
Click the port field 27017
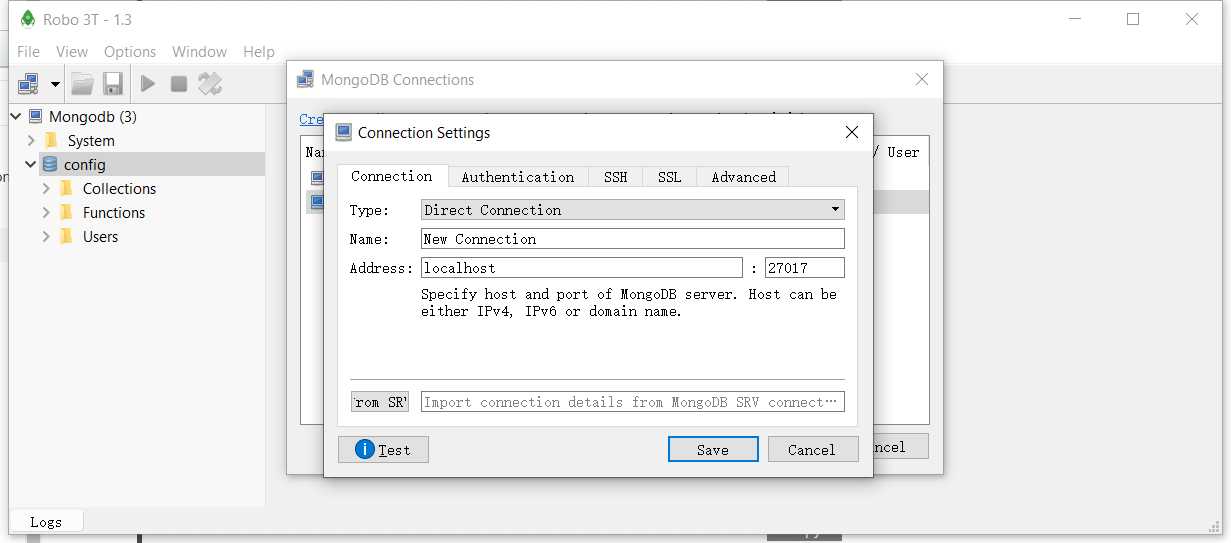(x=805, y=268)
